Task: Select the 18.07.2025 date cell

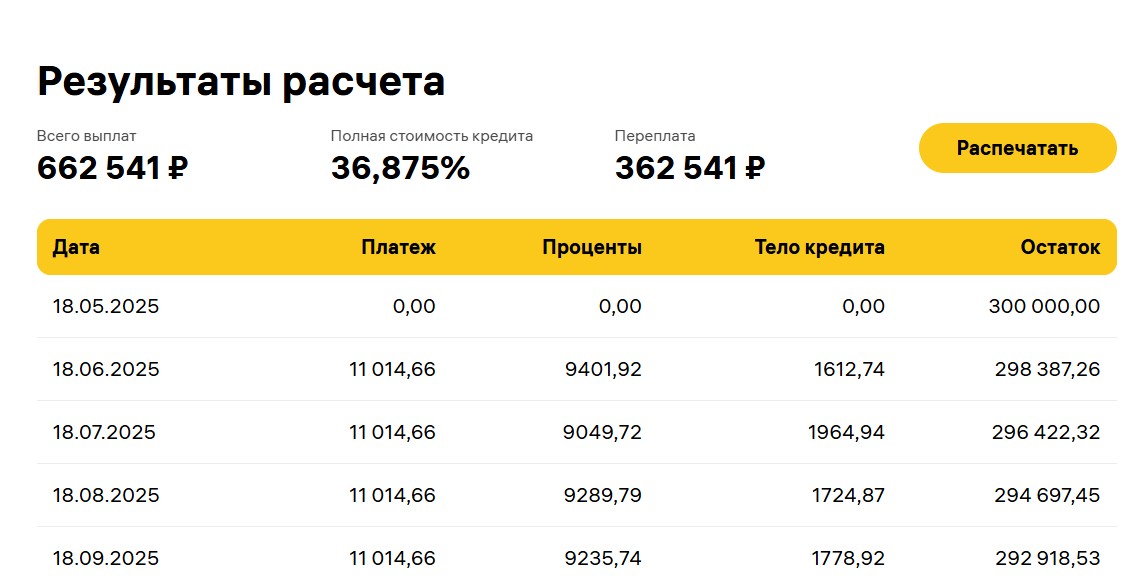Action: coord(104,432)
